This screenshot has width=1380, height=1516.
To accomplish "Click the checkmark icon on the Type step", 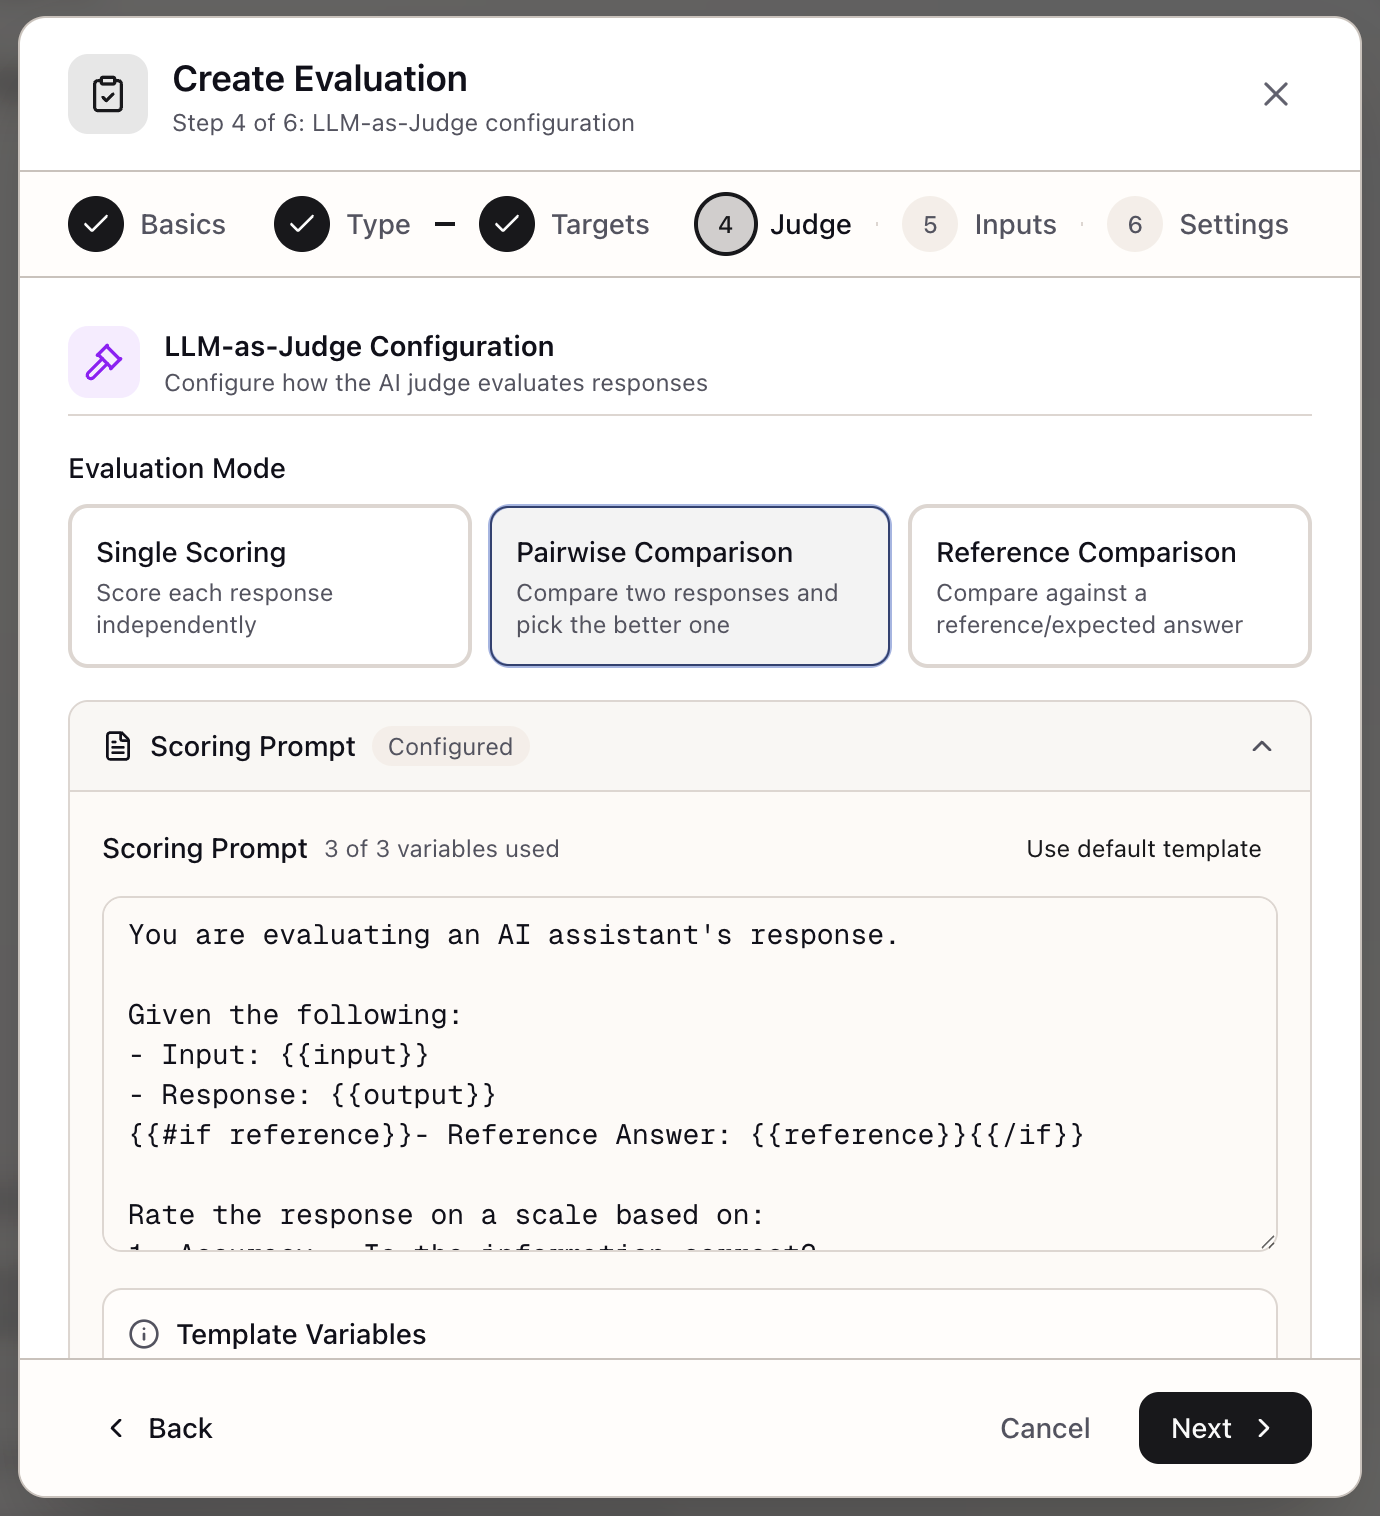I will coord(302,224).
